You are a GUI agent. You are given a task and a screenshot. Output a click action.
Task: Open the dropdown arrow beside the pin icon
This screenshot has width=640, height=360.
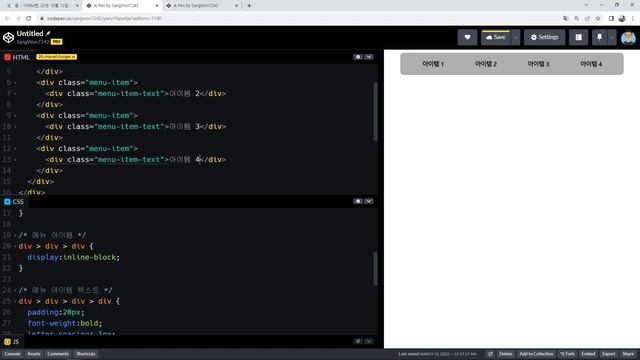tap(611, 37)
